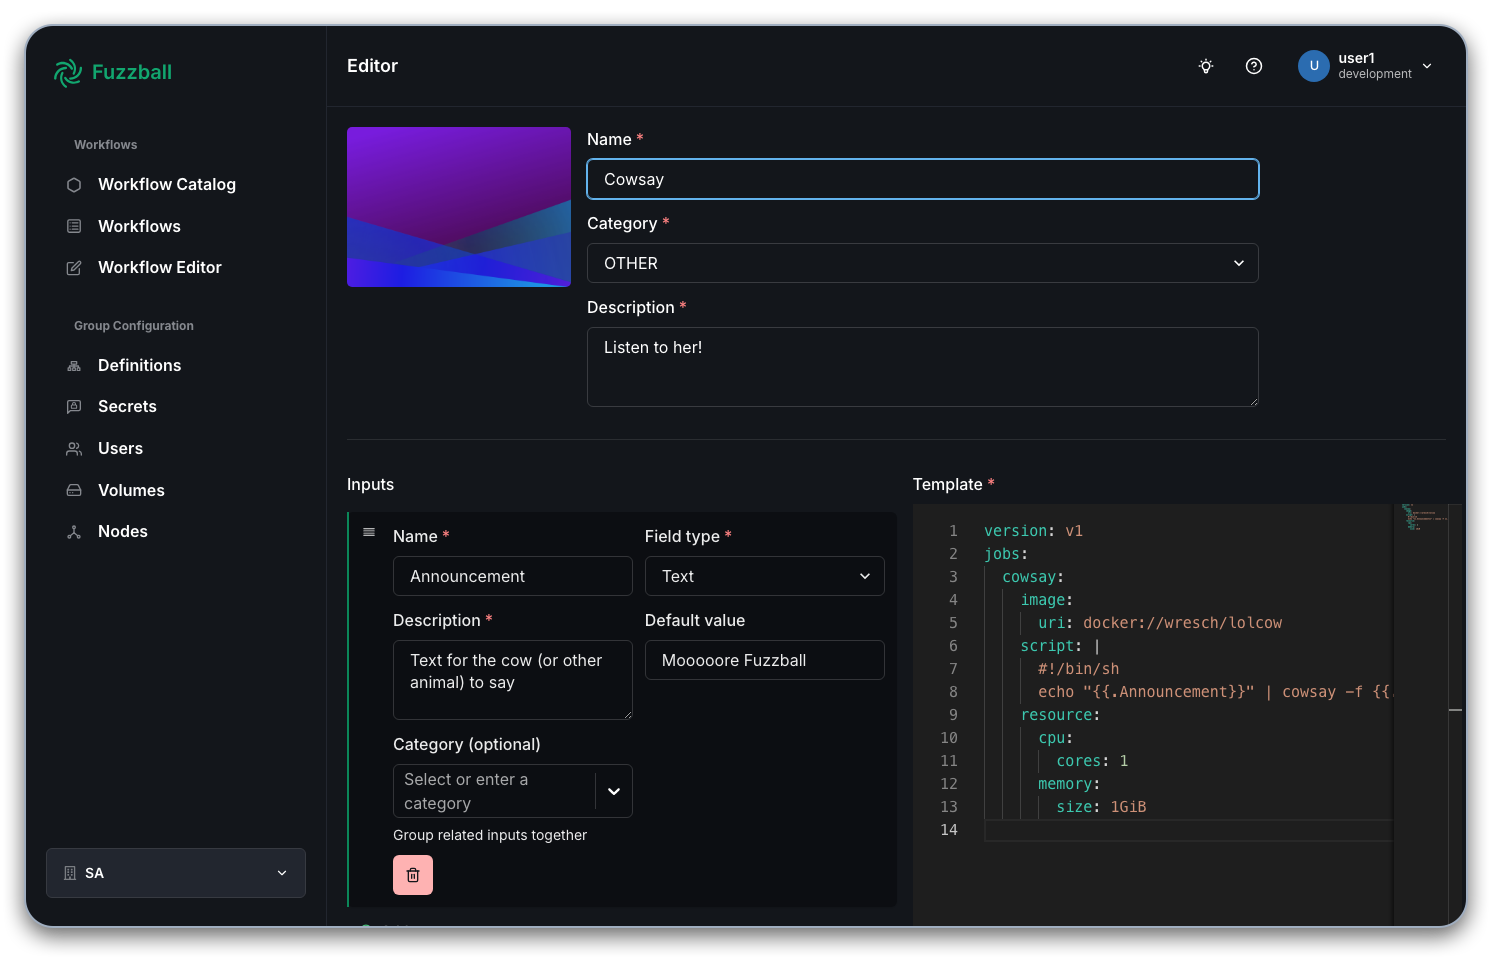
Task: Click template line 'size: 1GiB'
Action: (x=1101, y=807)
